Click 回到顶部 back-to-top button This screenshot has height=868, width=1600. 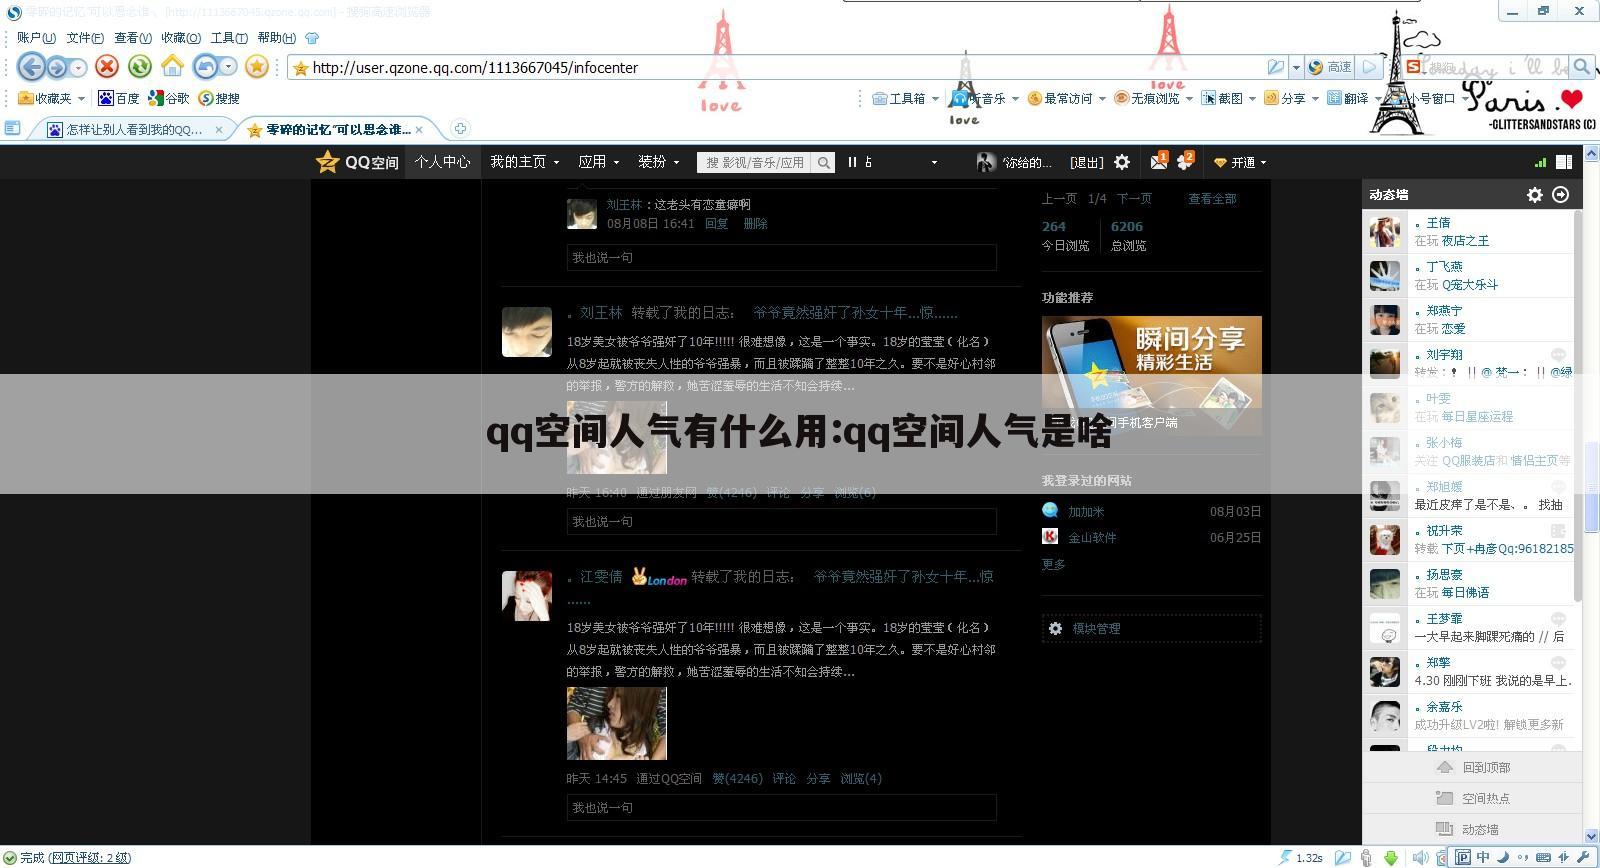point(1472,767)
